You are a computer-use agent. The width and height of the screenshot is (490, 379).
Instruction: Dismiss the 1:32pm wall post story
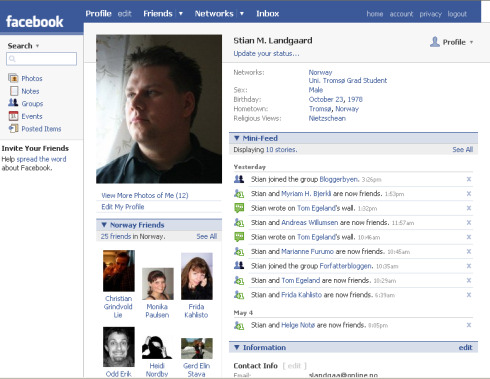point(469,208)
